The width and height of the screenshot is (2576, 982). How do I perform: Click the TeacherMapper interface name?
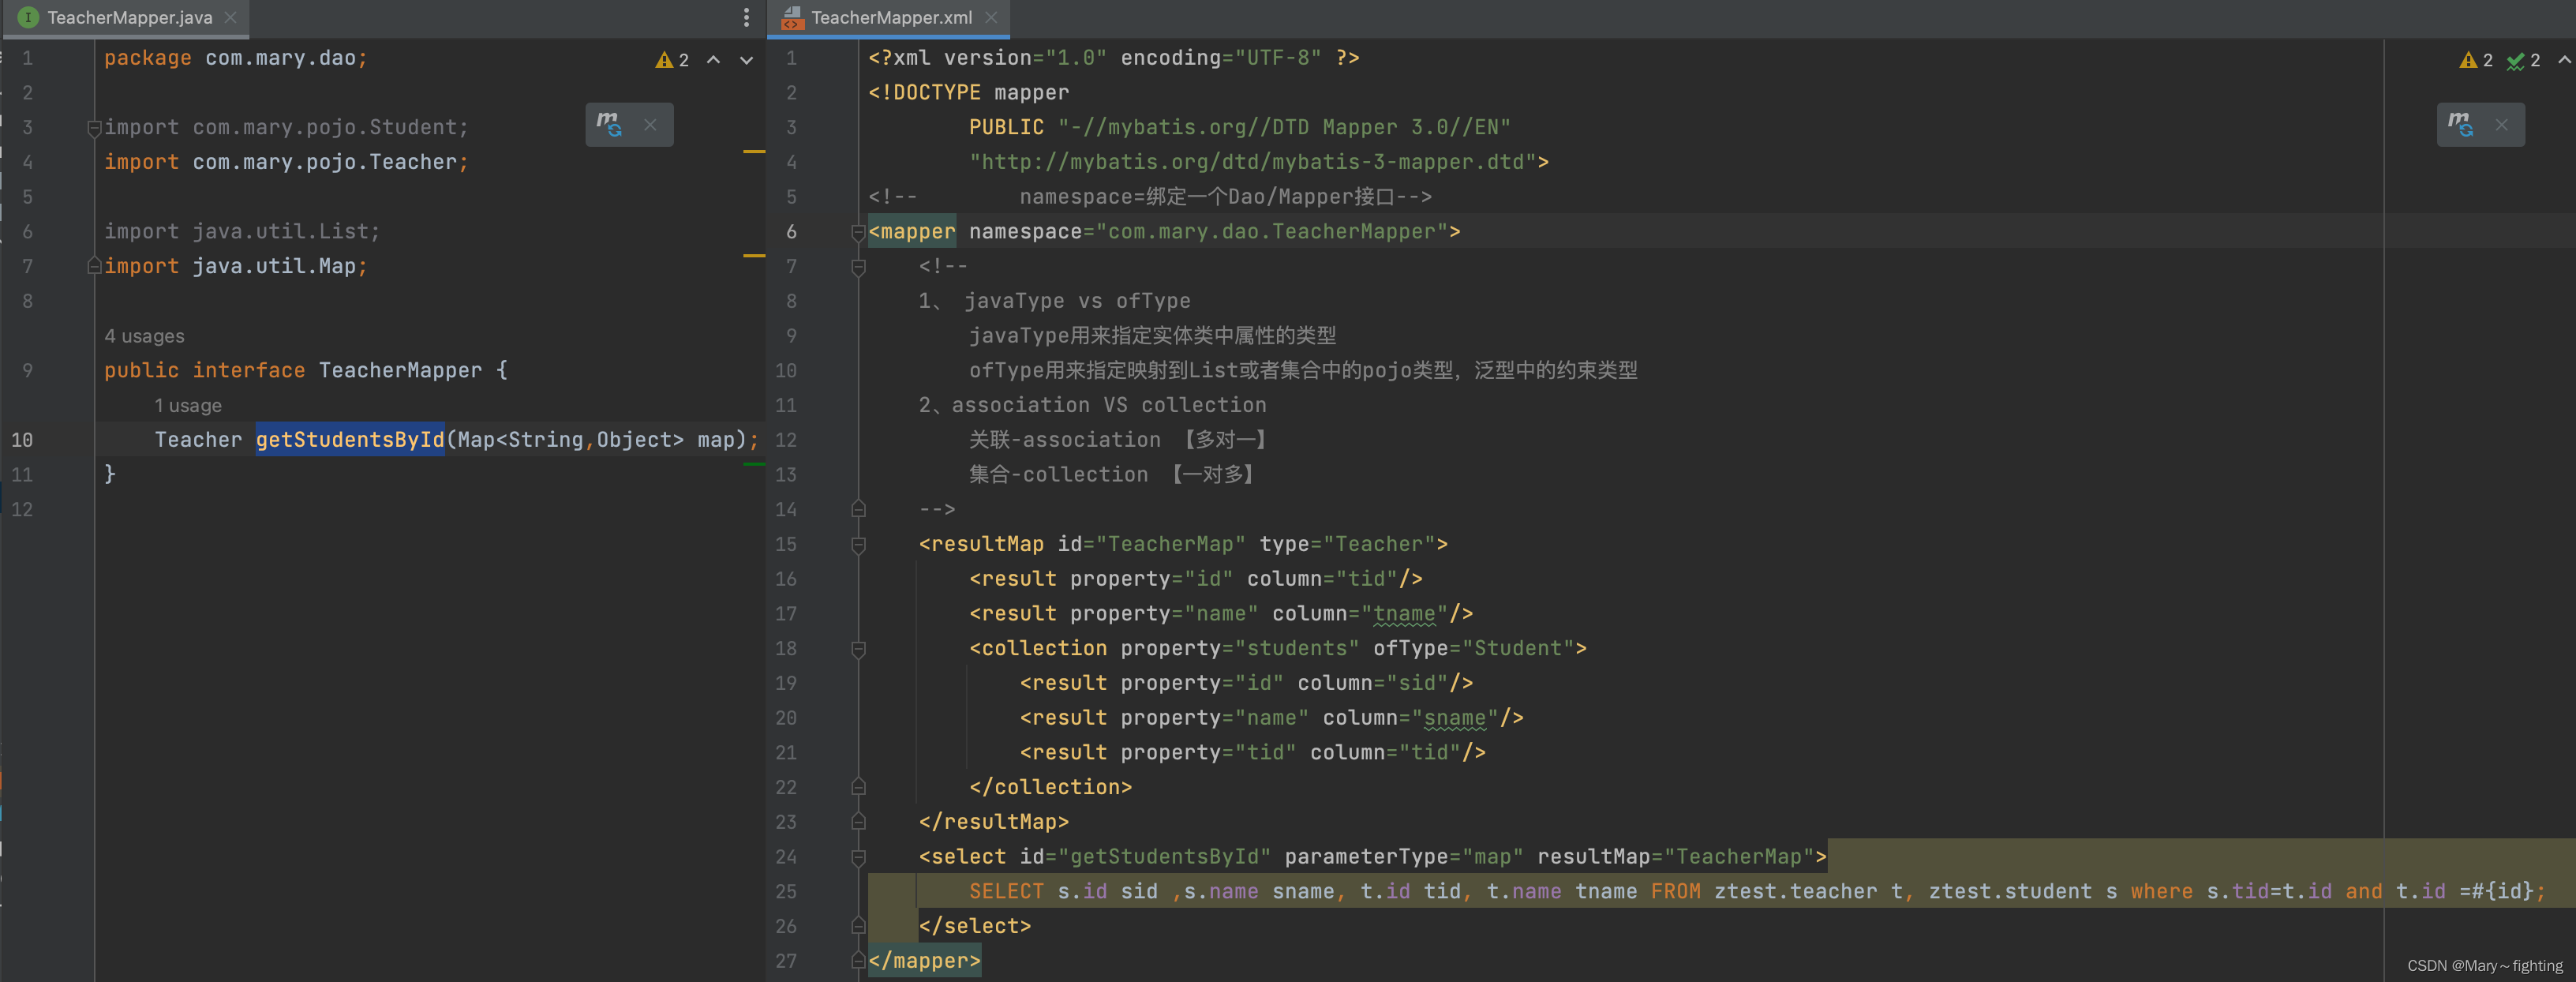point(400,370)
